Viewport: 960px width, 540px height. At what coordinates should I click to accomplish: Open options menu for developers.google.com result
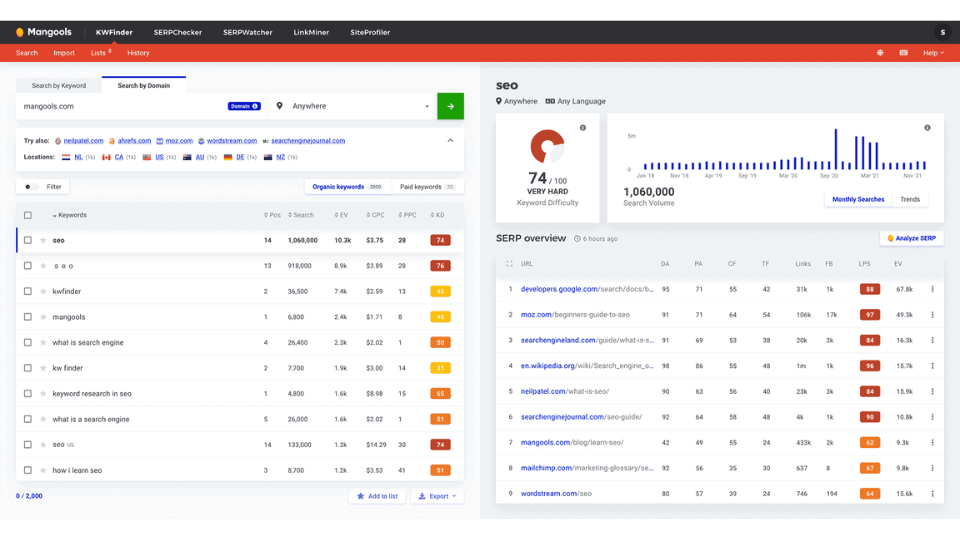point(932,289)
